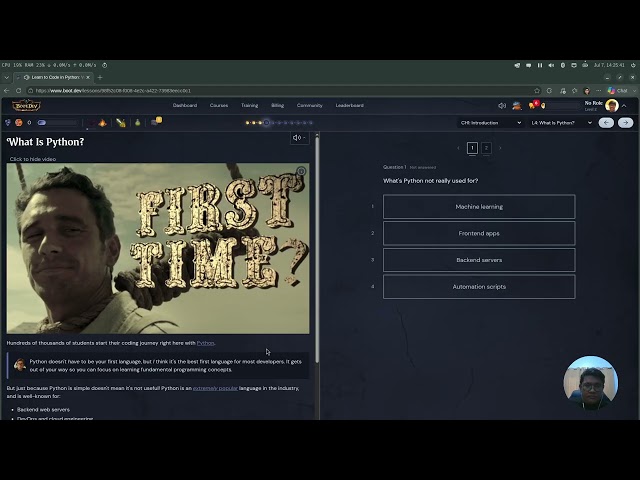This screenshot has width=640, height=480.
Task: Select the 'Machine learning' answer
Action: pyautogui.click(x=479, y=207)
